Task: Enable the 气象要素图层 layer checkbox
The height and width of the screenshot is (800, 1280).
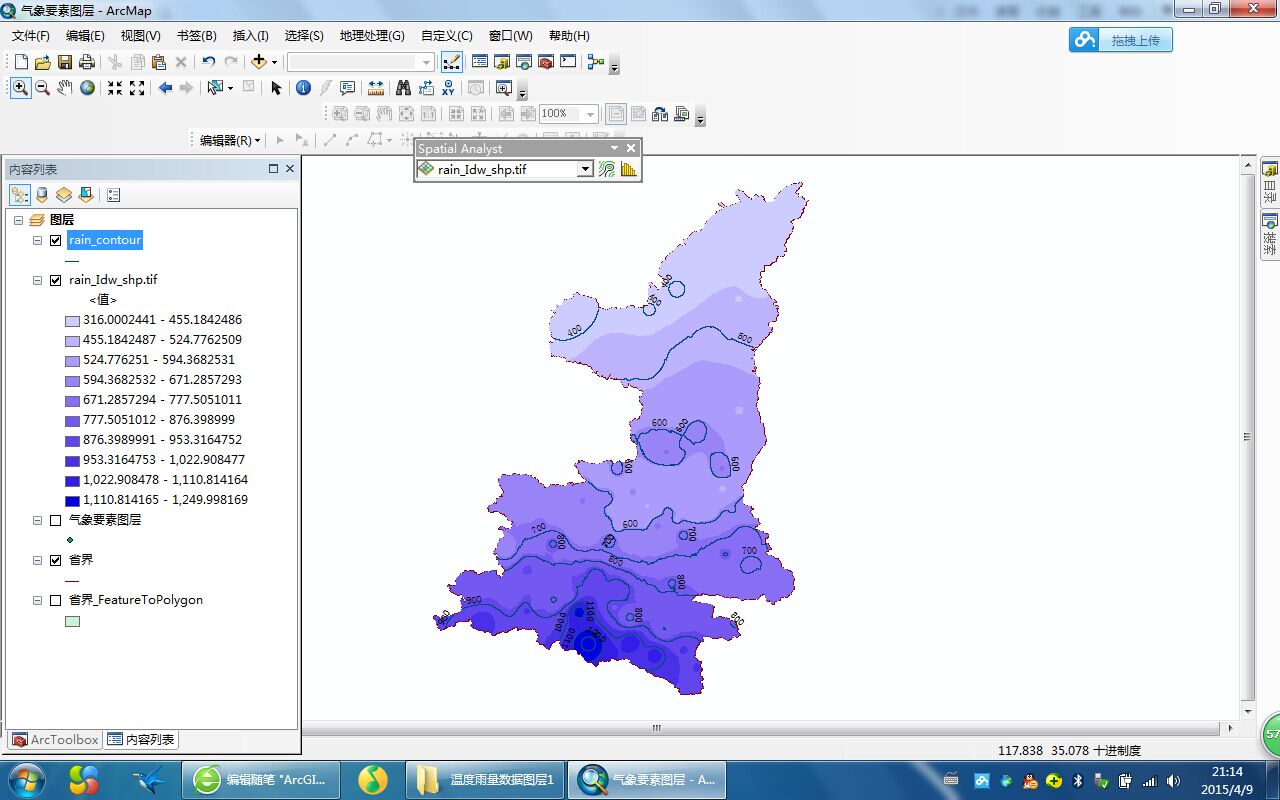Action: click(56, 520)
